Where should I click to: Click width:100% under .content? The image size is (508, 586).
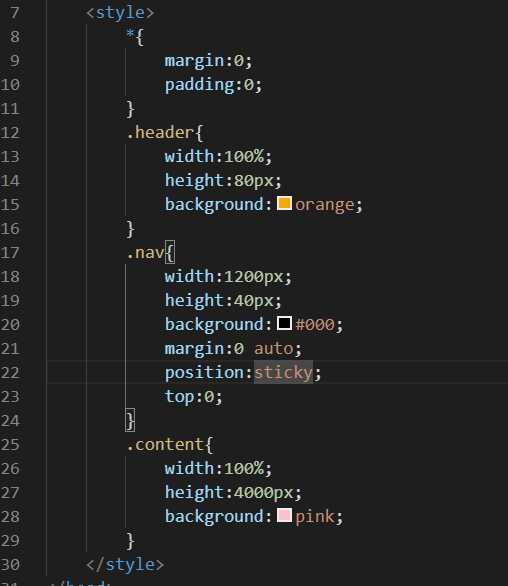tap(218, 468)
